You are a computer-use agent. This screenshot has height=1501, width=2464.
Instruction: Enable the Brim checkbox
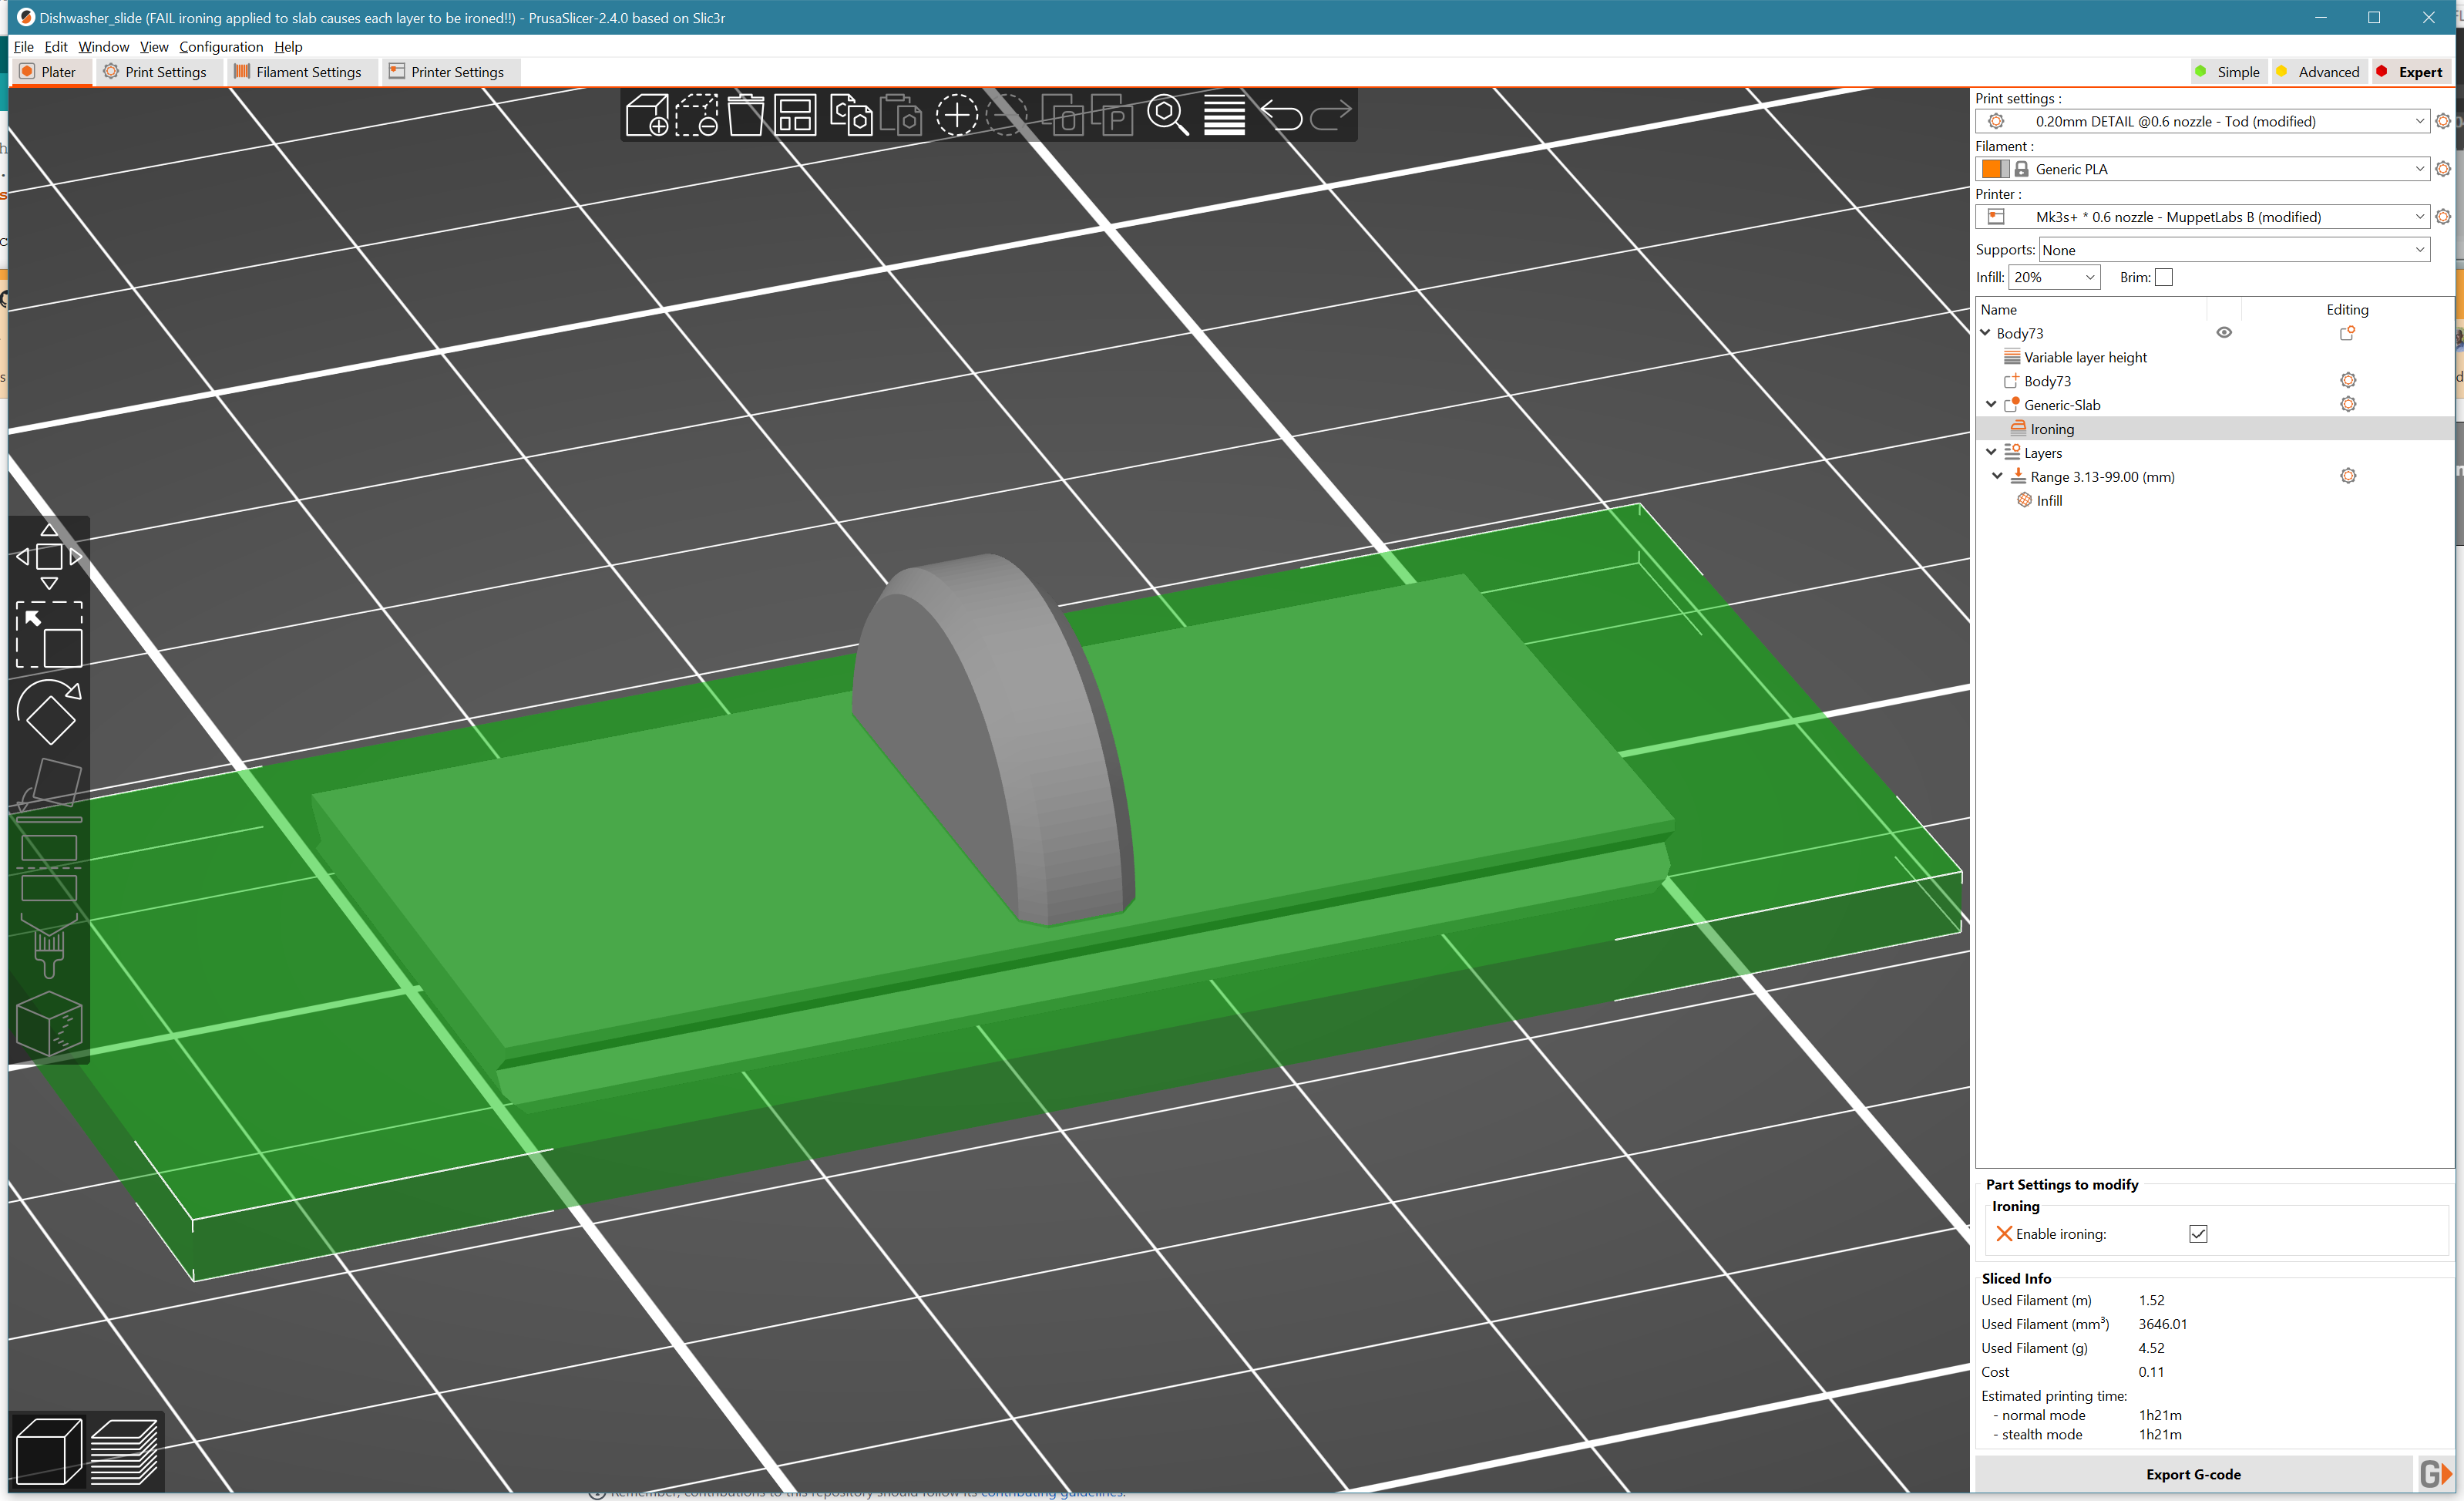2163,277
